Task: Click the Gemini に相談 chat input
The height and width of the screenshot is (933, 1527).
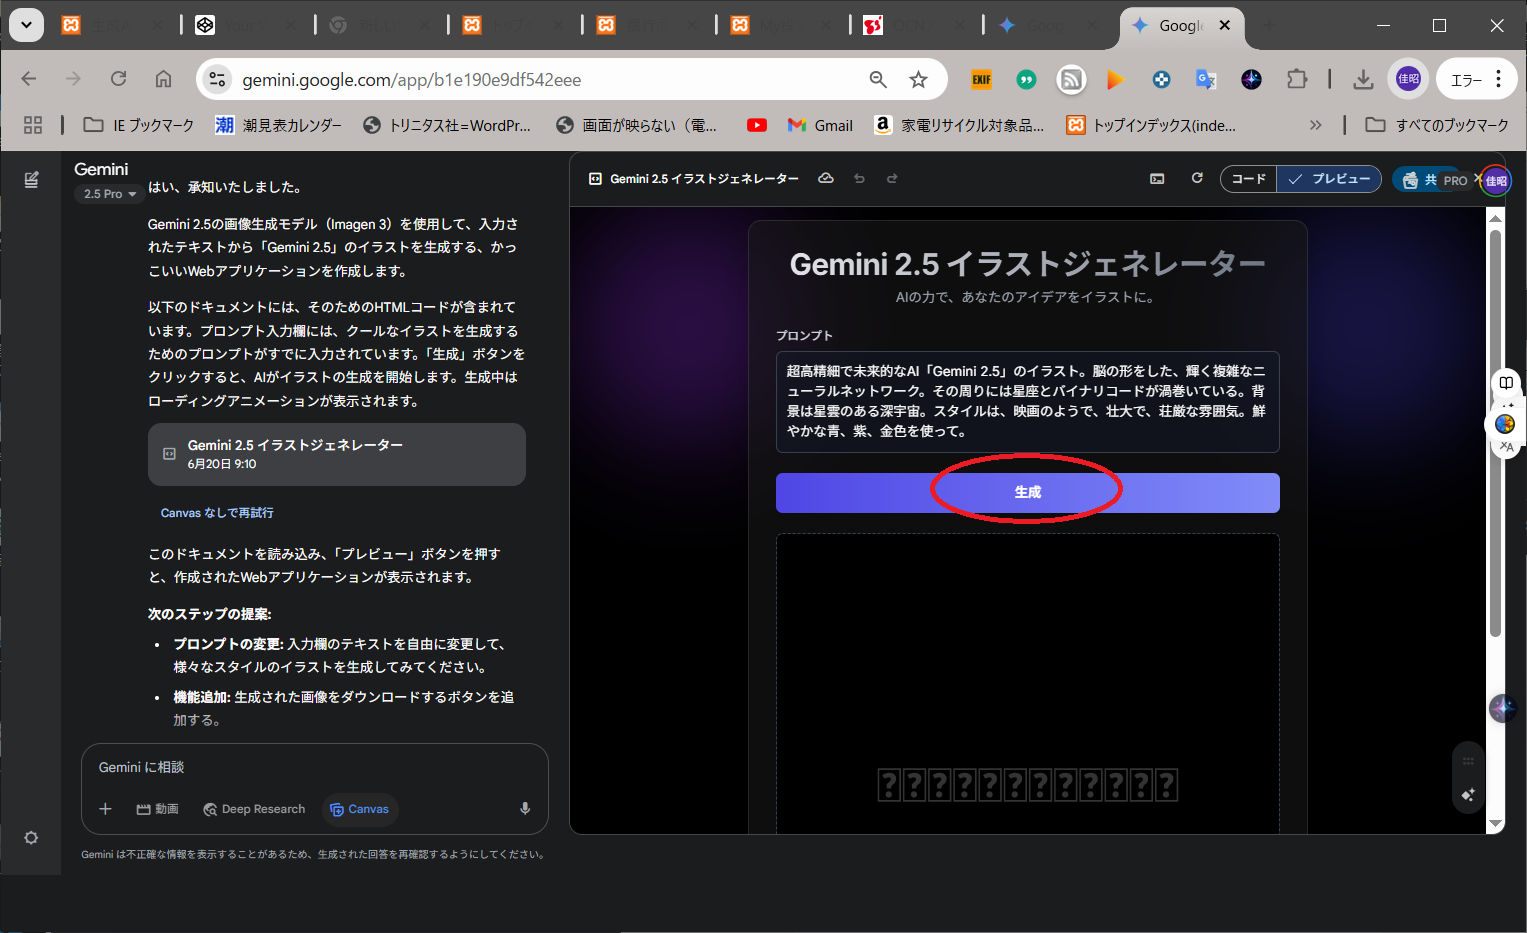Action: pyautogui.click(x=315, y=767)
